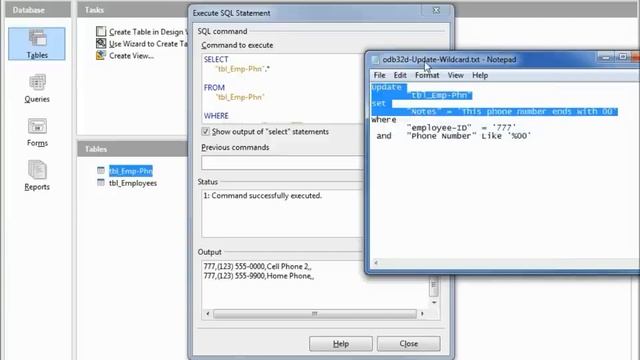Click Create Table in Design View icon

click(x=101, y=31)
